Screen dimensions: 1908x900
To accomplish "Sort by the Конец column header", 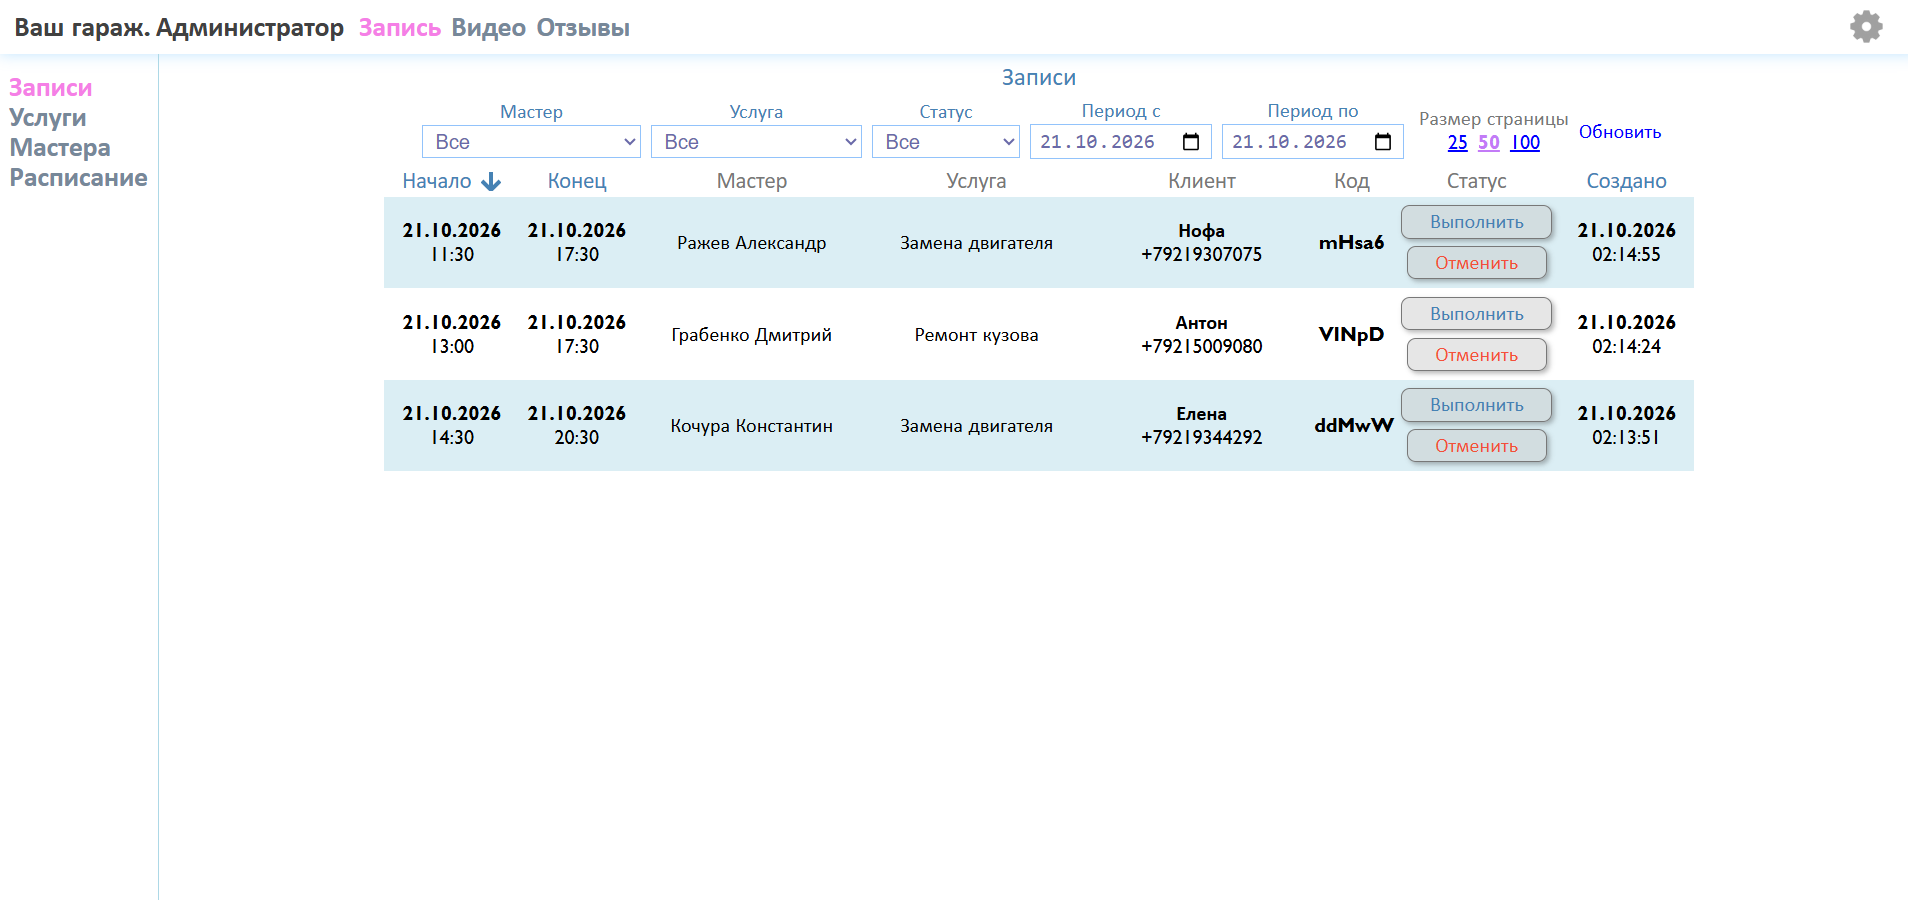I will tap(577, 181).
